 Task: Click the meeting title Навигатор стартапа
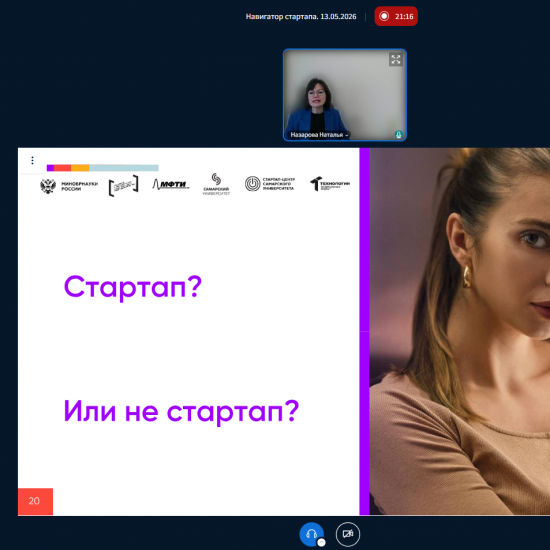pos(301,16)
